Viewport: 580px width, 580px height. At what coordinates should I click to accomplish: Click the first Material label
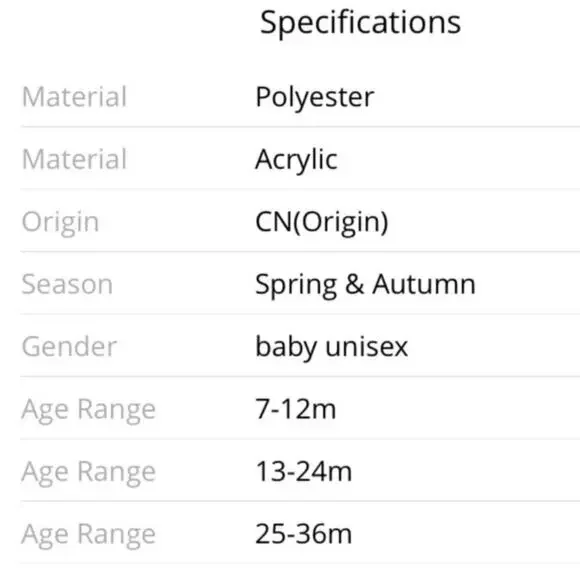[x=74, y=97]
